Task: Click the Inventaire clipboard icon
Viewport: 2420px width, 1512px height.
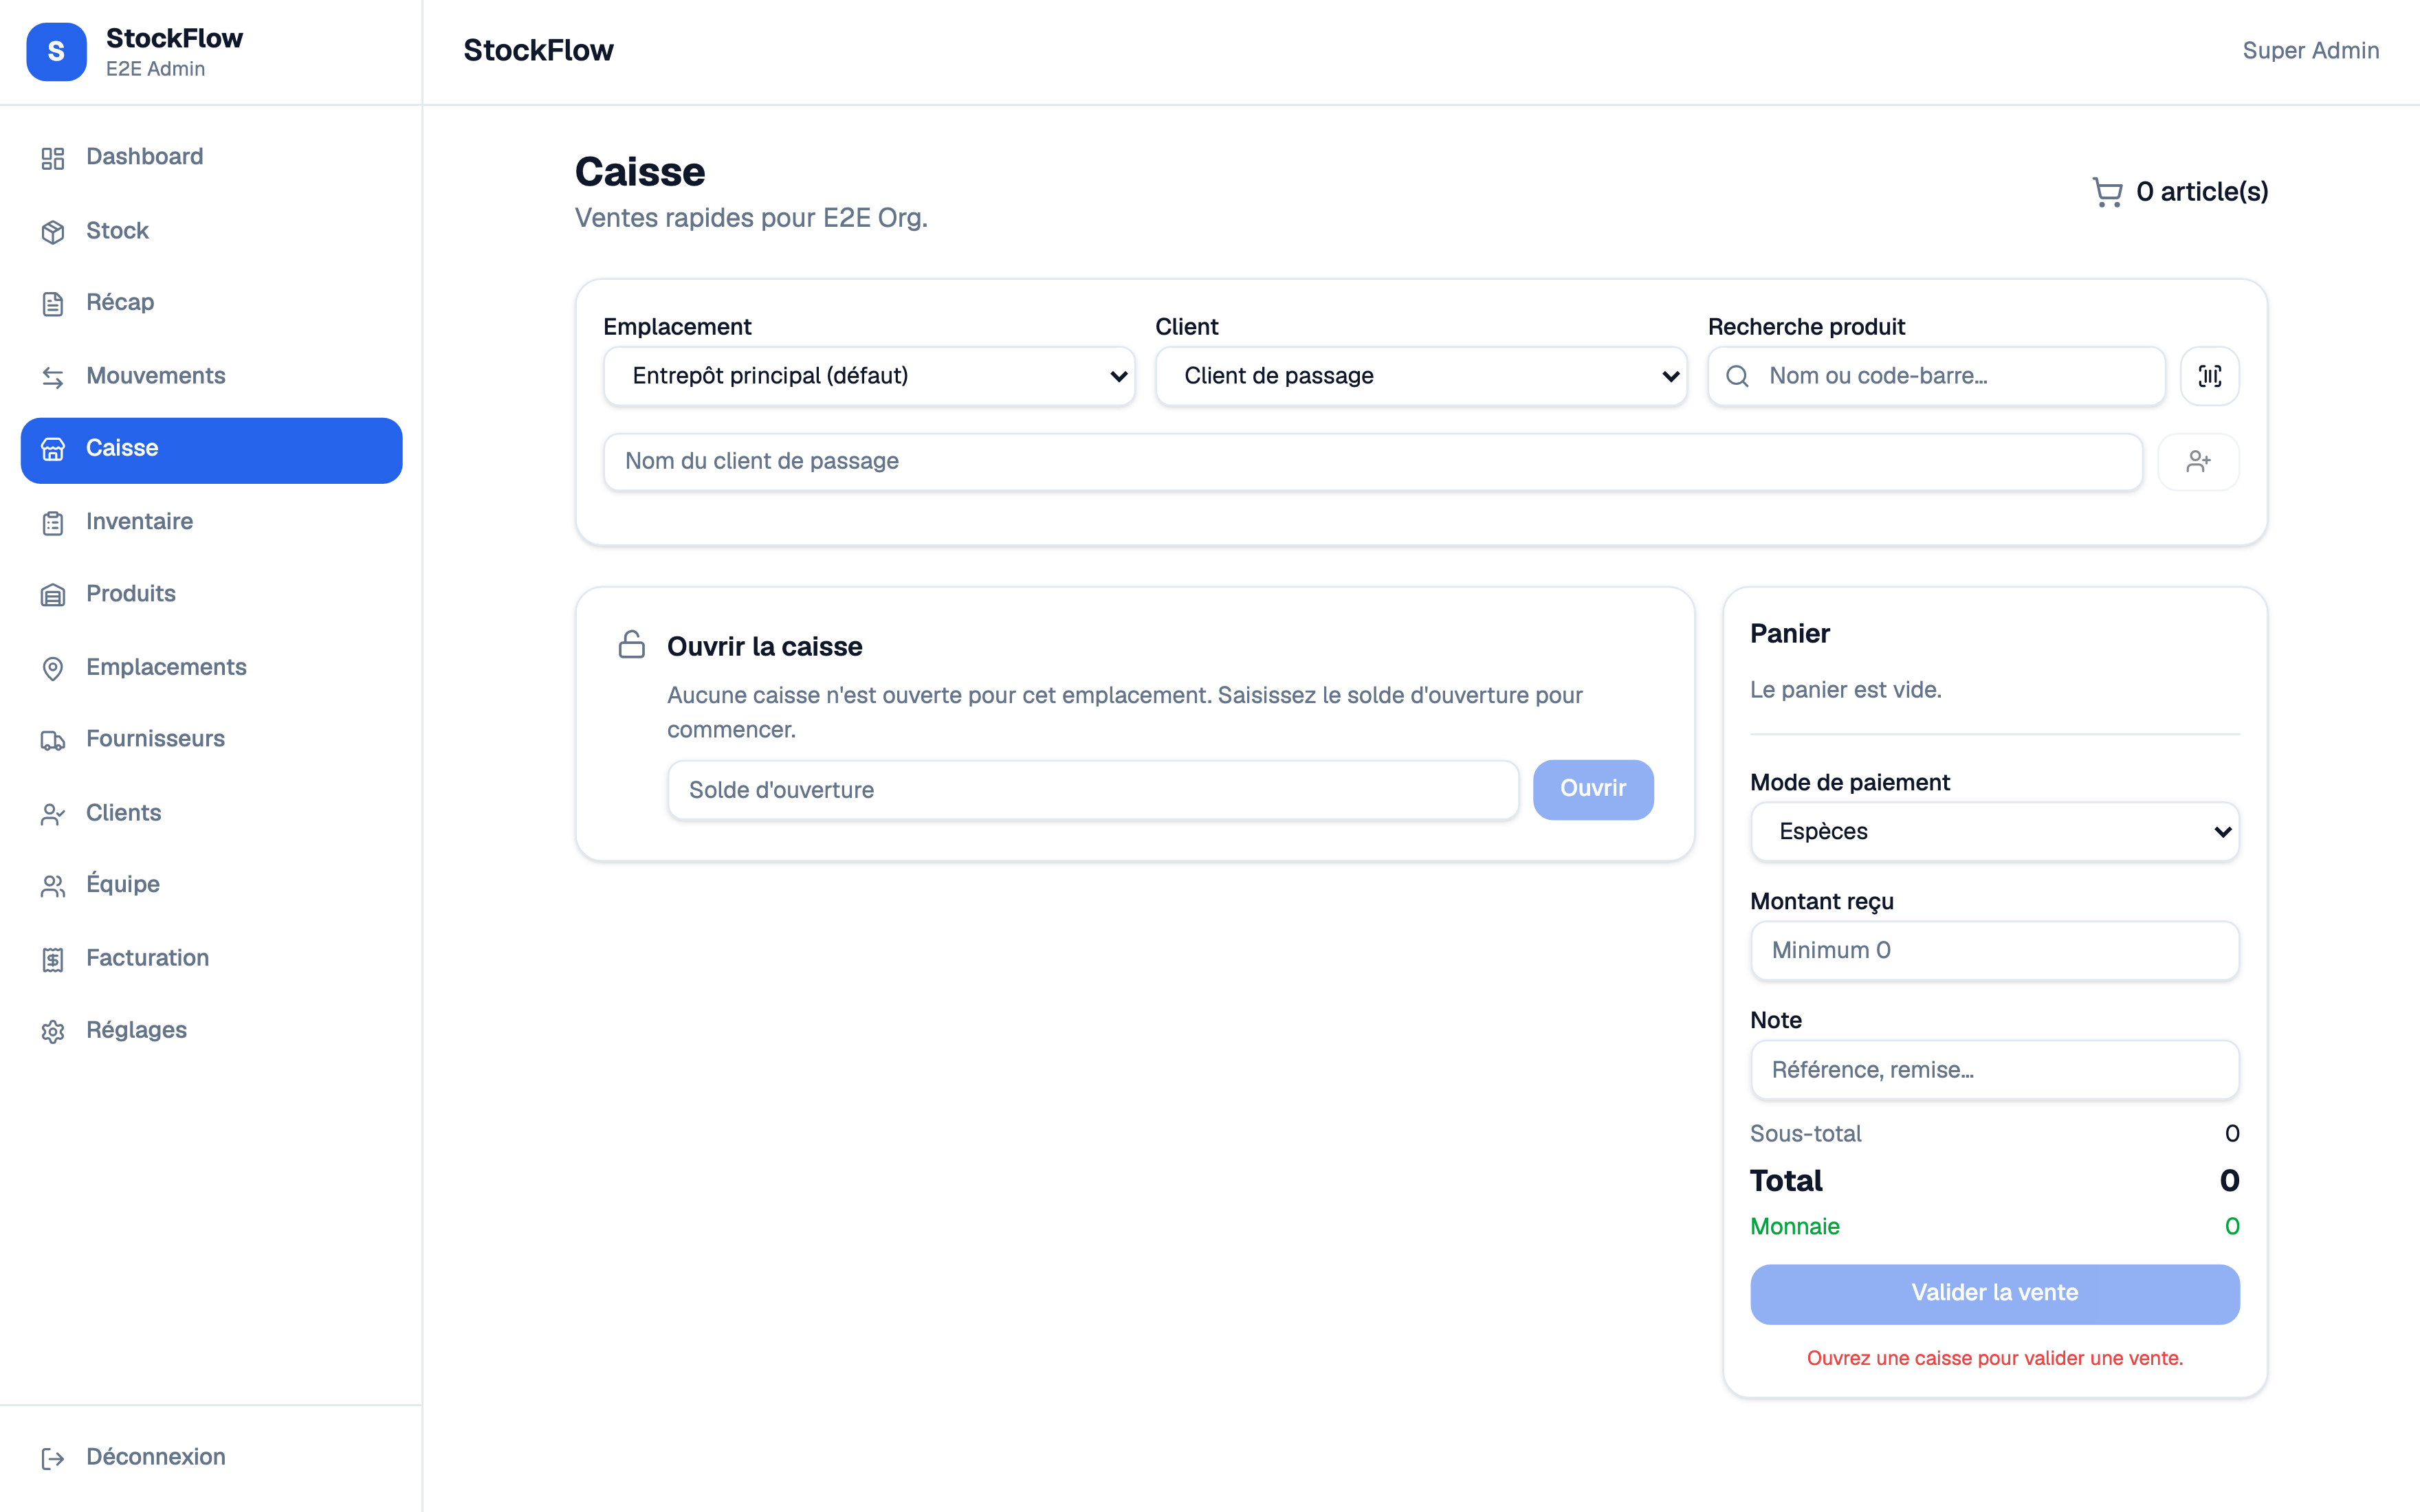Action: (x=53, y=522)
